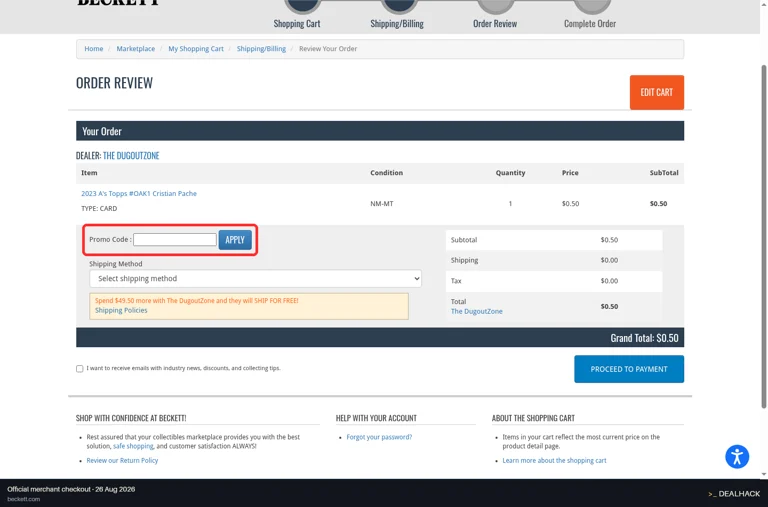Click the Complete Order step label
This screenshot has height=507, width=768.
(x=590, y=24)
